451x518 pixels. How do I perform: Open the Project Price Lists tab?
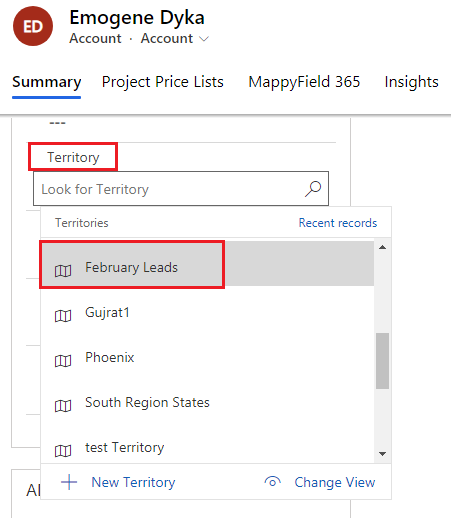(163, 82)
